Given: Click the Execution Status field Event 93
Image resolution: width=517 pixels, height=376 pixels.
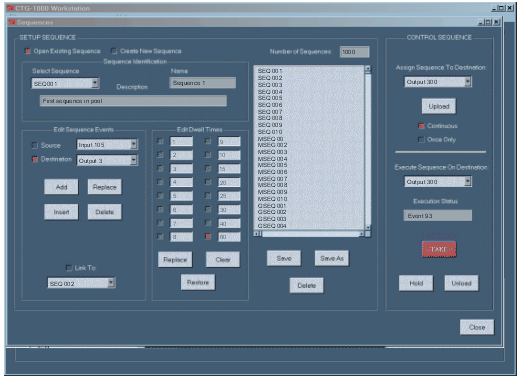Looking at the screenshot, I should coord(438,215).
